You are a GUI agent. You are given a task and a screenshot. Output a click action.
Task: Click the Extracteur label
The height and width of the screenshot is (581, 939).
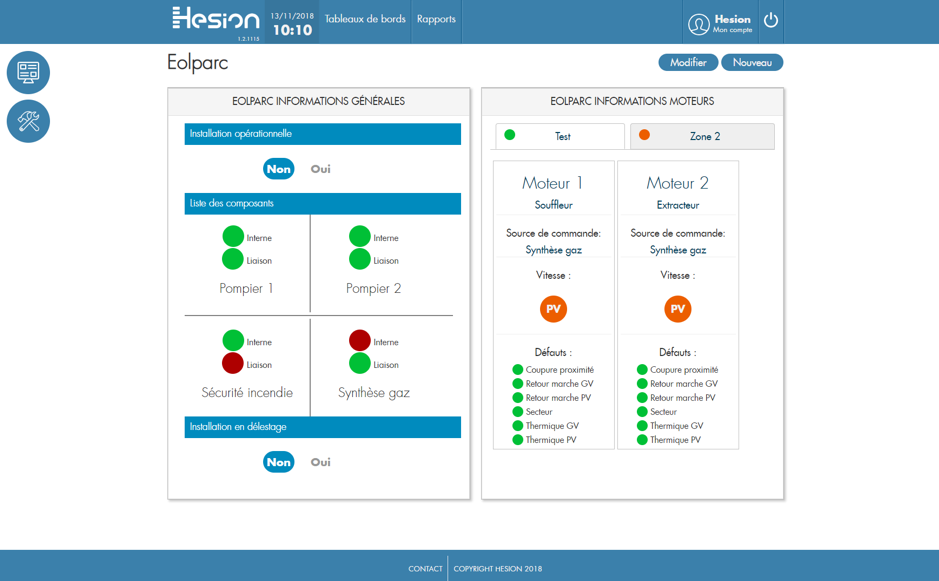point(678,205)
